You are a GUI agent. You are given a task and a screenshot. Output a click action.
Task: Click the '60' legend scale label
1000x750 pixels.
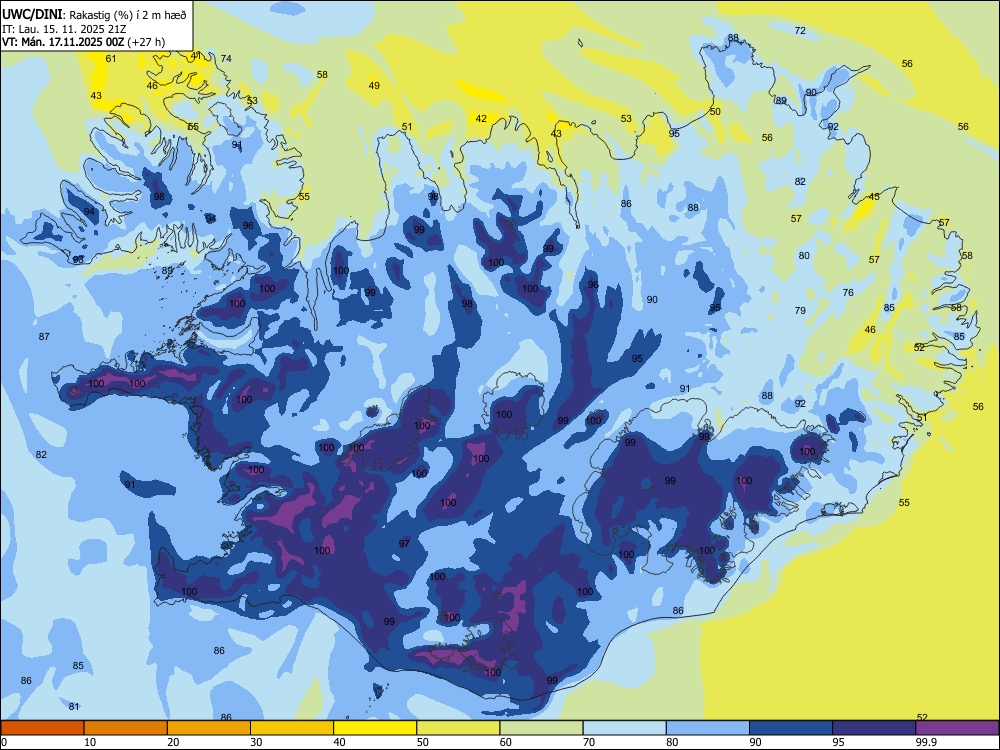coord(506,742)
